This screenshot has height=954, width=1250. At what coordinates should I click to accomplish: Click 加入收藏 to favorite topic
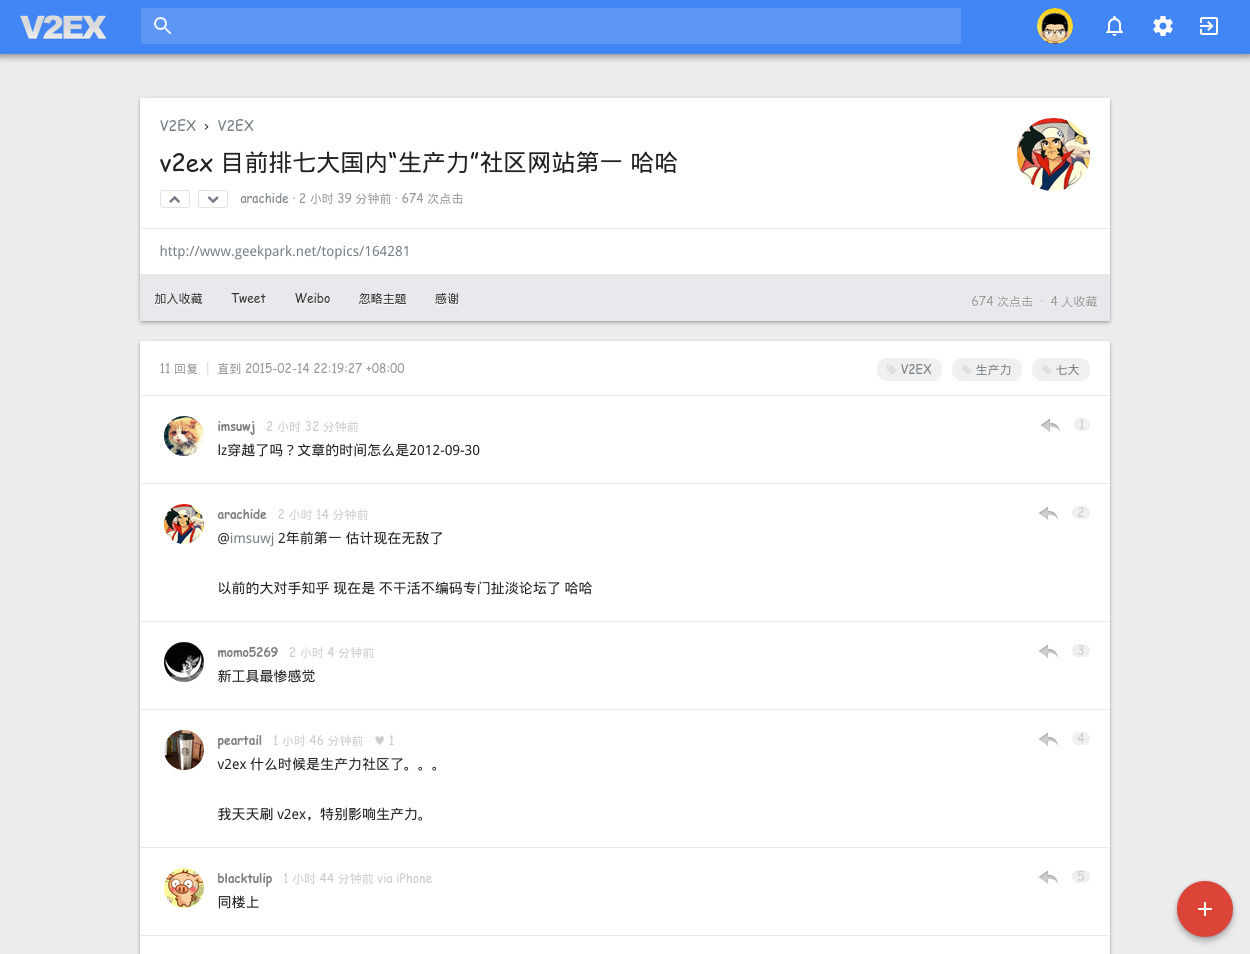(178, 299)
